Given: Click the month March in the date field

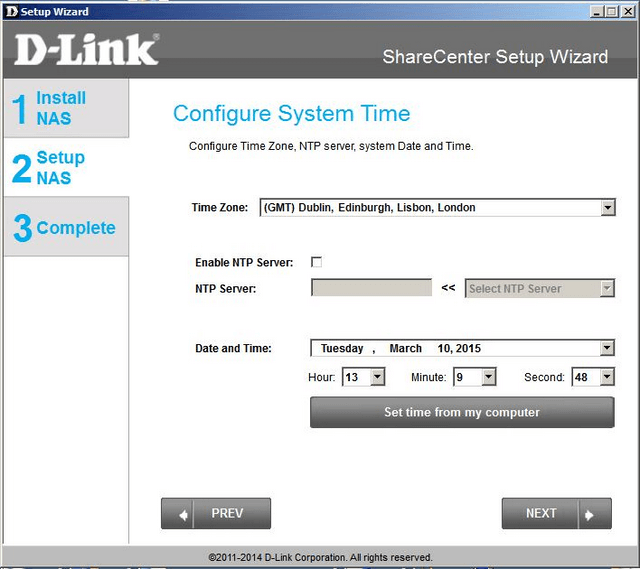Looking at the screenshot, I should click(405, 348).
